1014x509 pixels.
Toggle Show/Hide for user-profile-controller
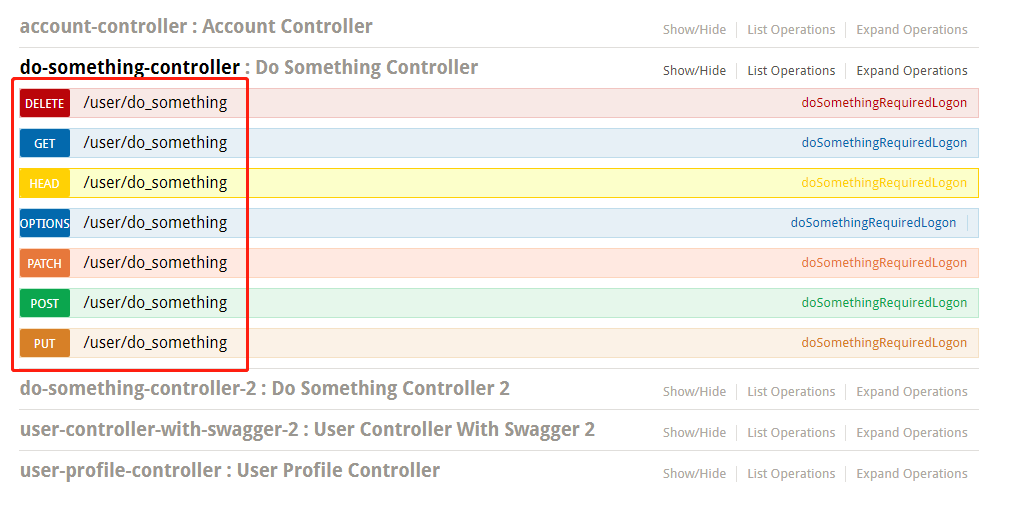click(x=694, y=473)
